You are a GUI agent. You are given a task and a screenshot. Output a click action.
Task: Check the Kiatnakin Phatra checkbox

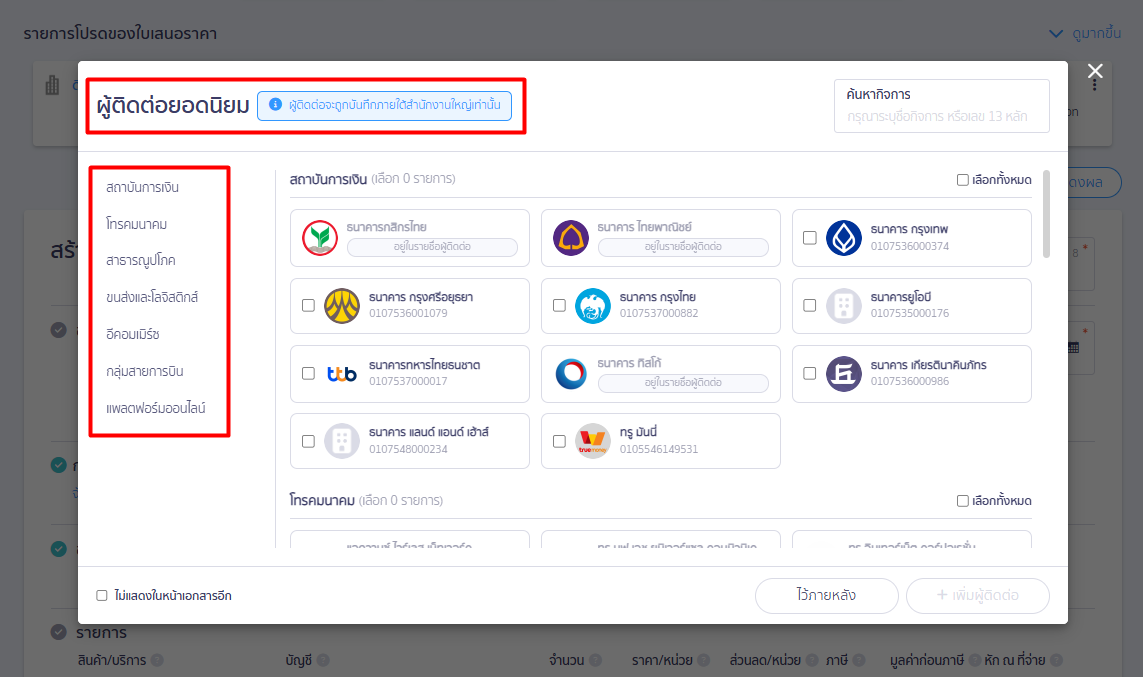pos(809,373)
